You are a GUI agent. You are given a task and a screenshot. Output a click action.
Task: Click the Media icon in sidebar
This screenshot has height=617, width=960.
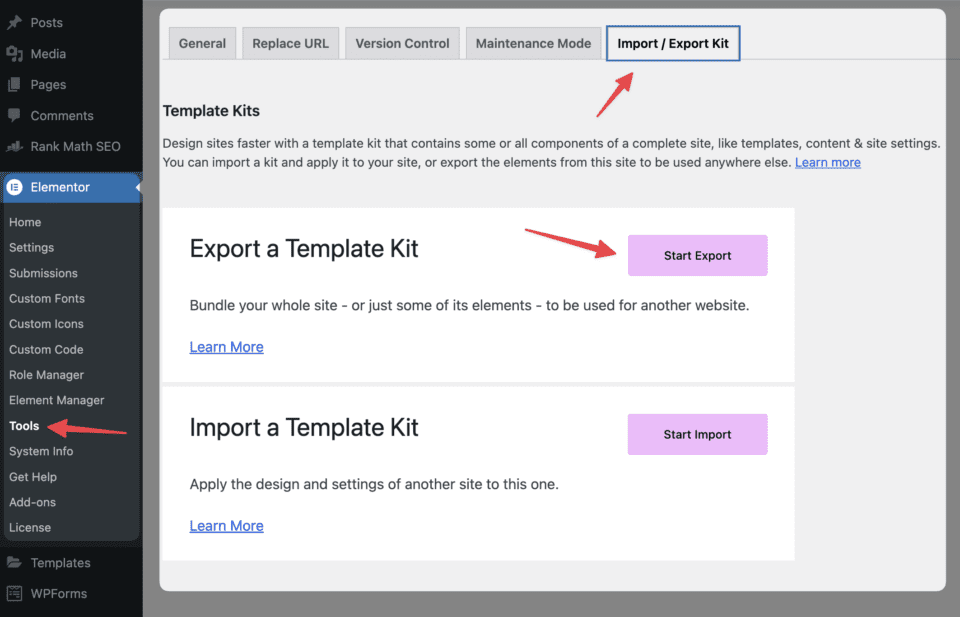click(x=14, y=54)
